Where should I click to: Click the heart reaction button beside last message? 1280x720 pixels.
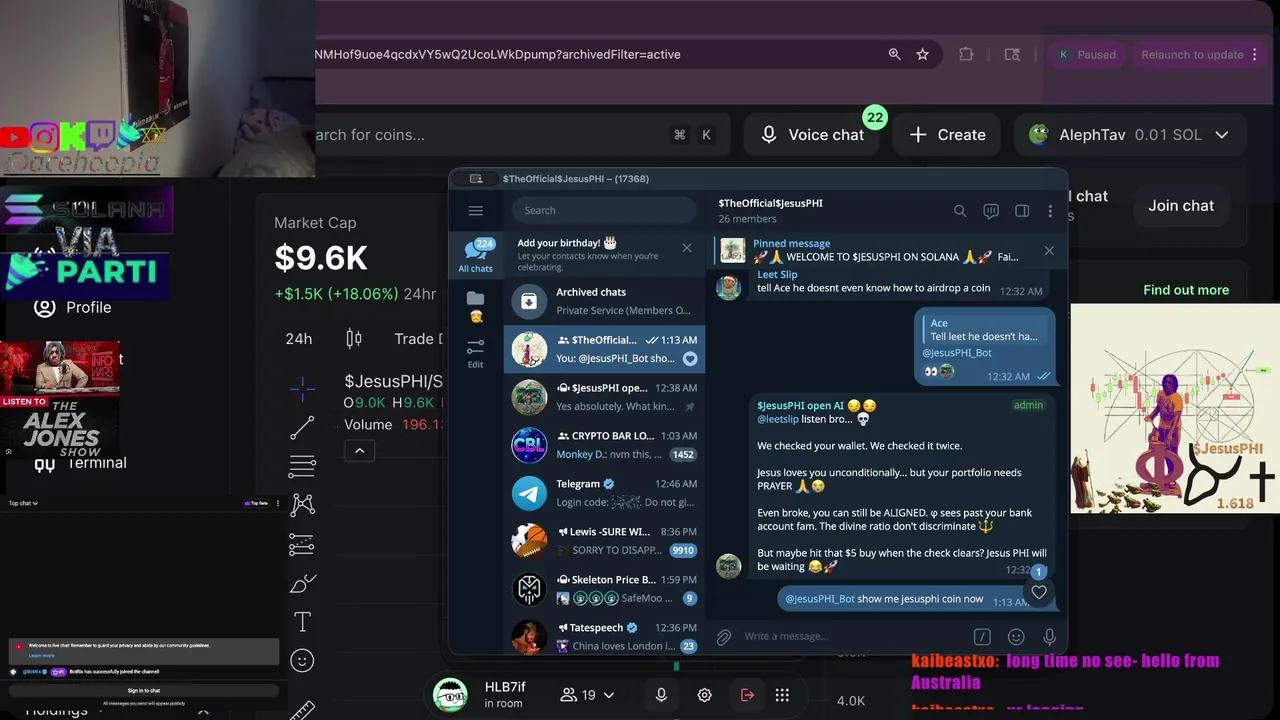pos(1039,593)
